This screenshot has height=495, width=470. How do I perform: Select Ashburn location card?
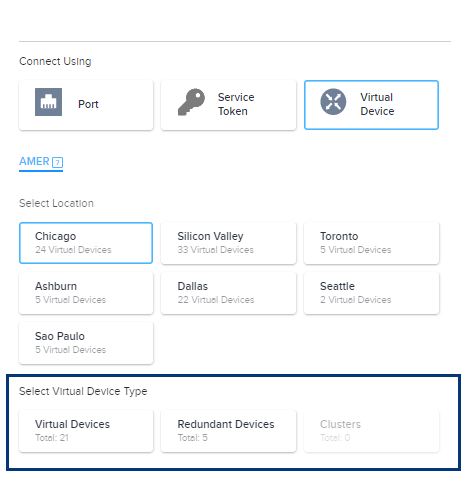click(x=86, y=293)
